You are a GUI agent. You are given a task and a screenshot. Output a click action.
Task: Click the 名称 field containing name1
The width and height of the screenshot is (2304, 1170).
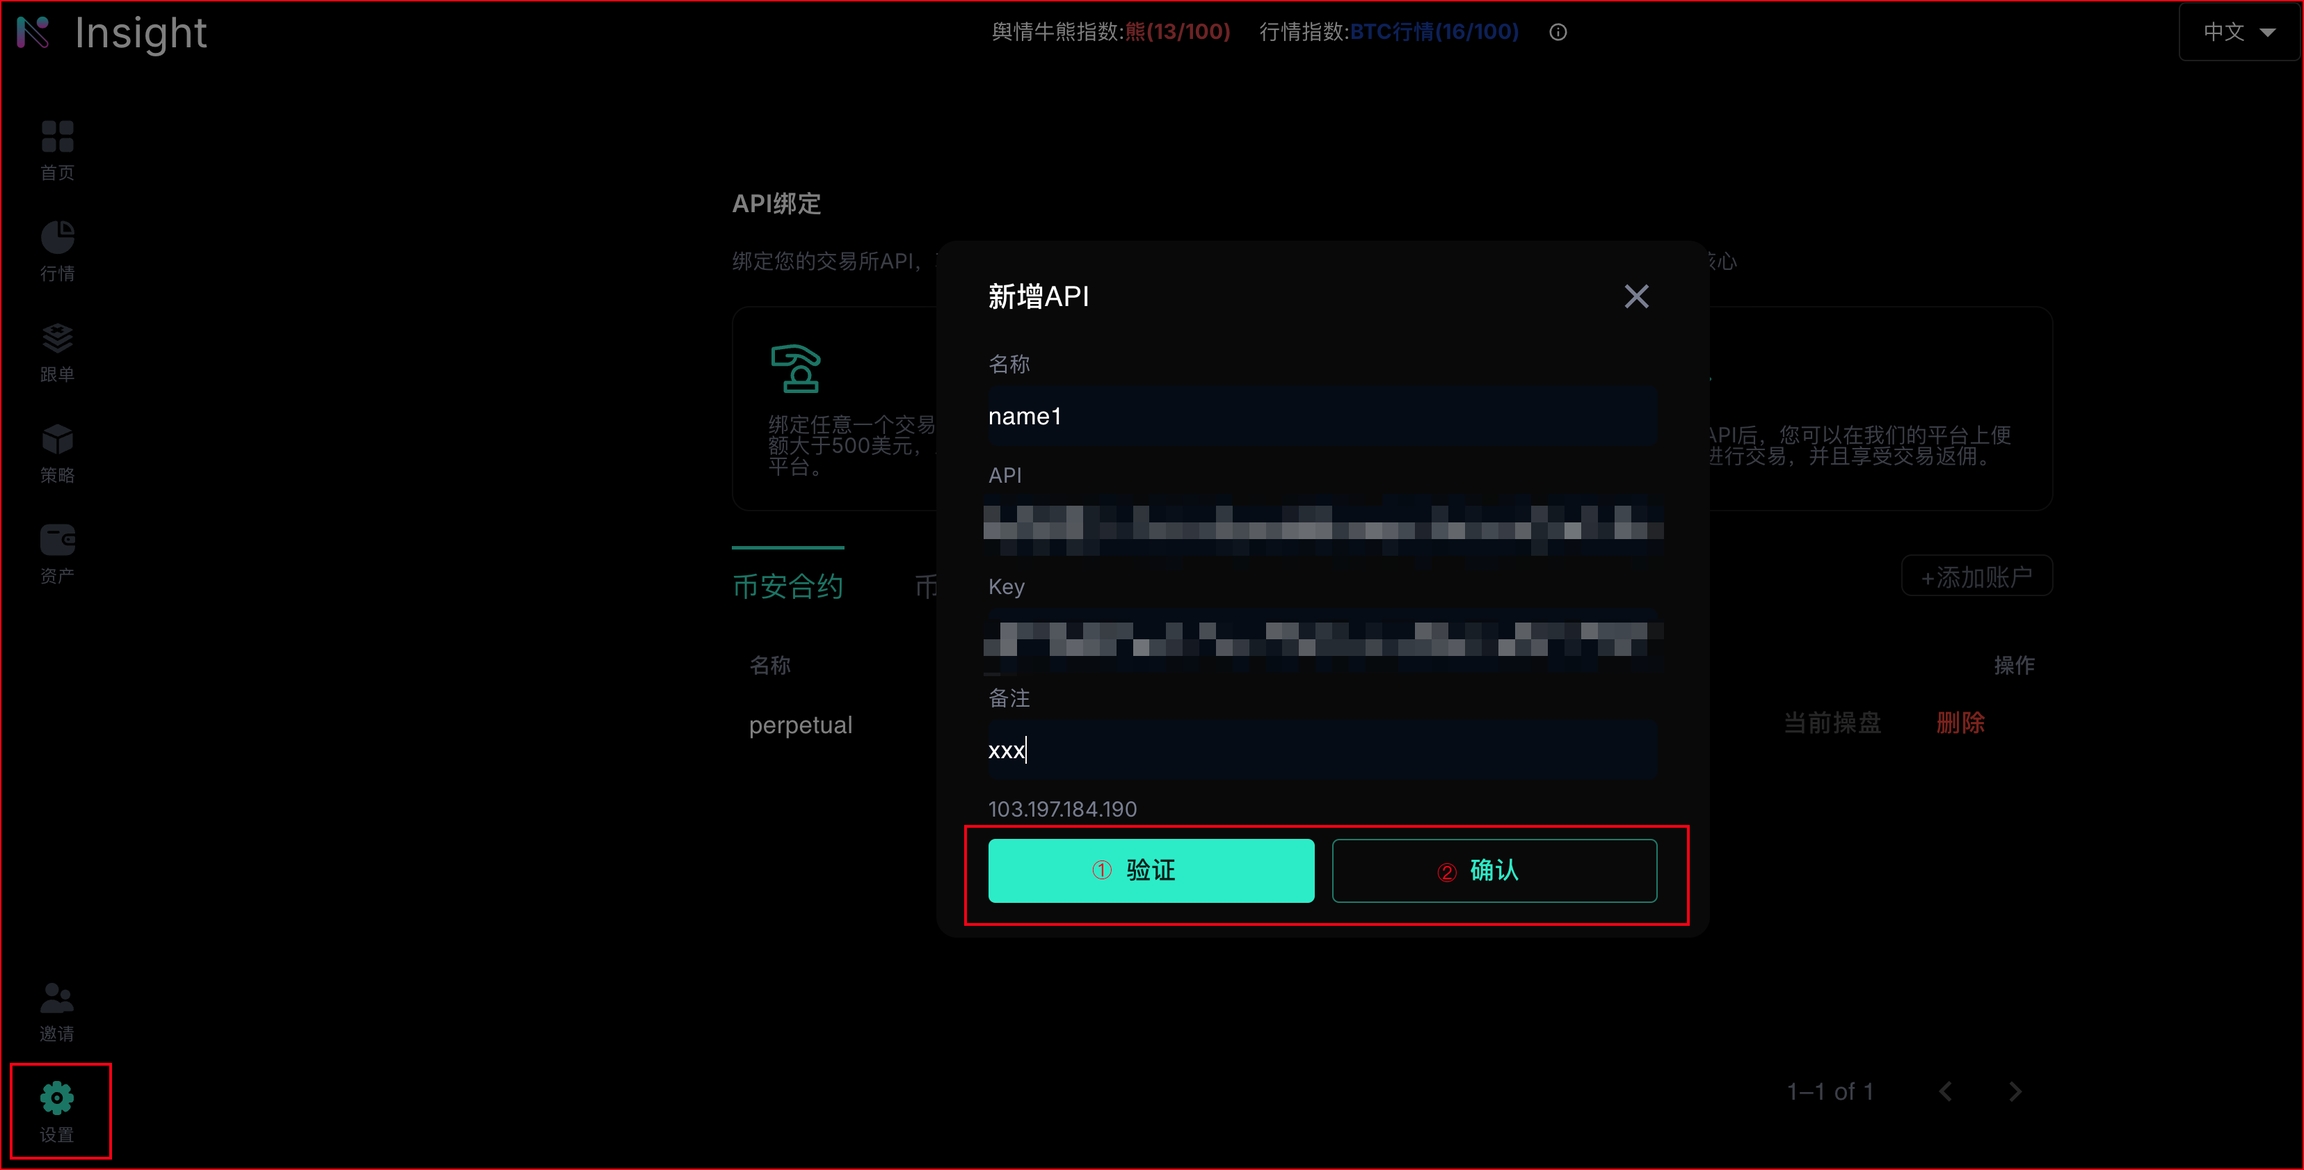pos(1321,416)
